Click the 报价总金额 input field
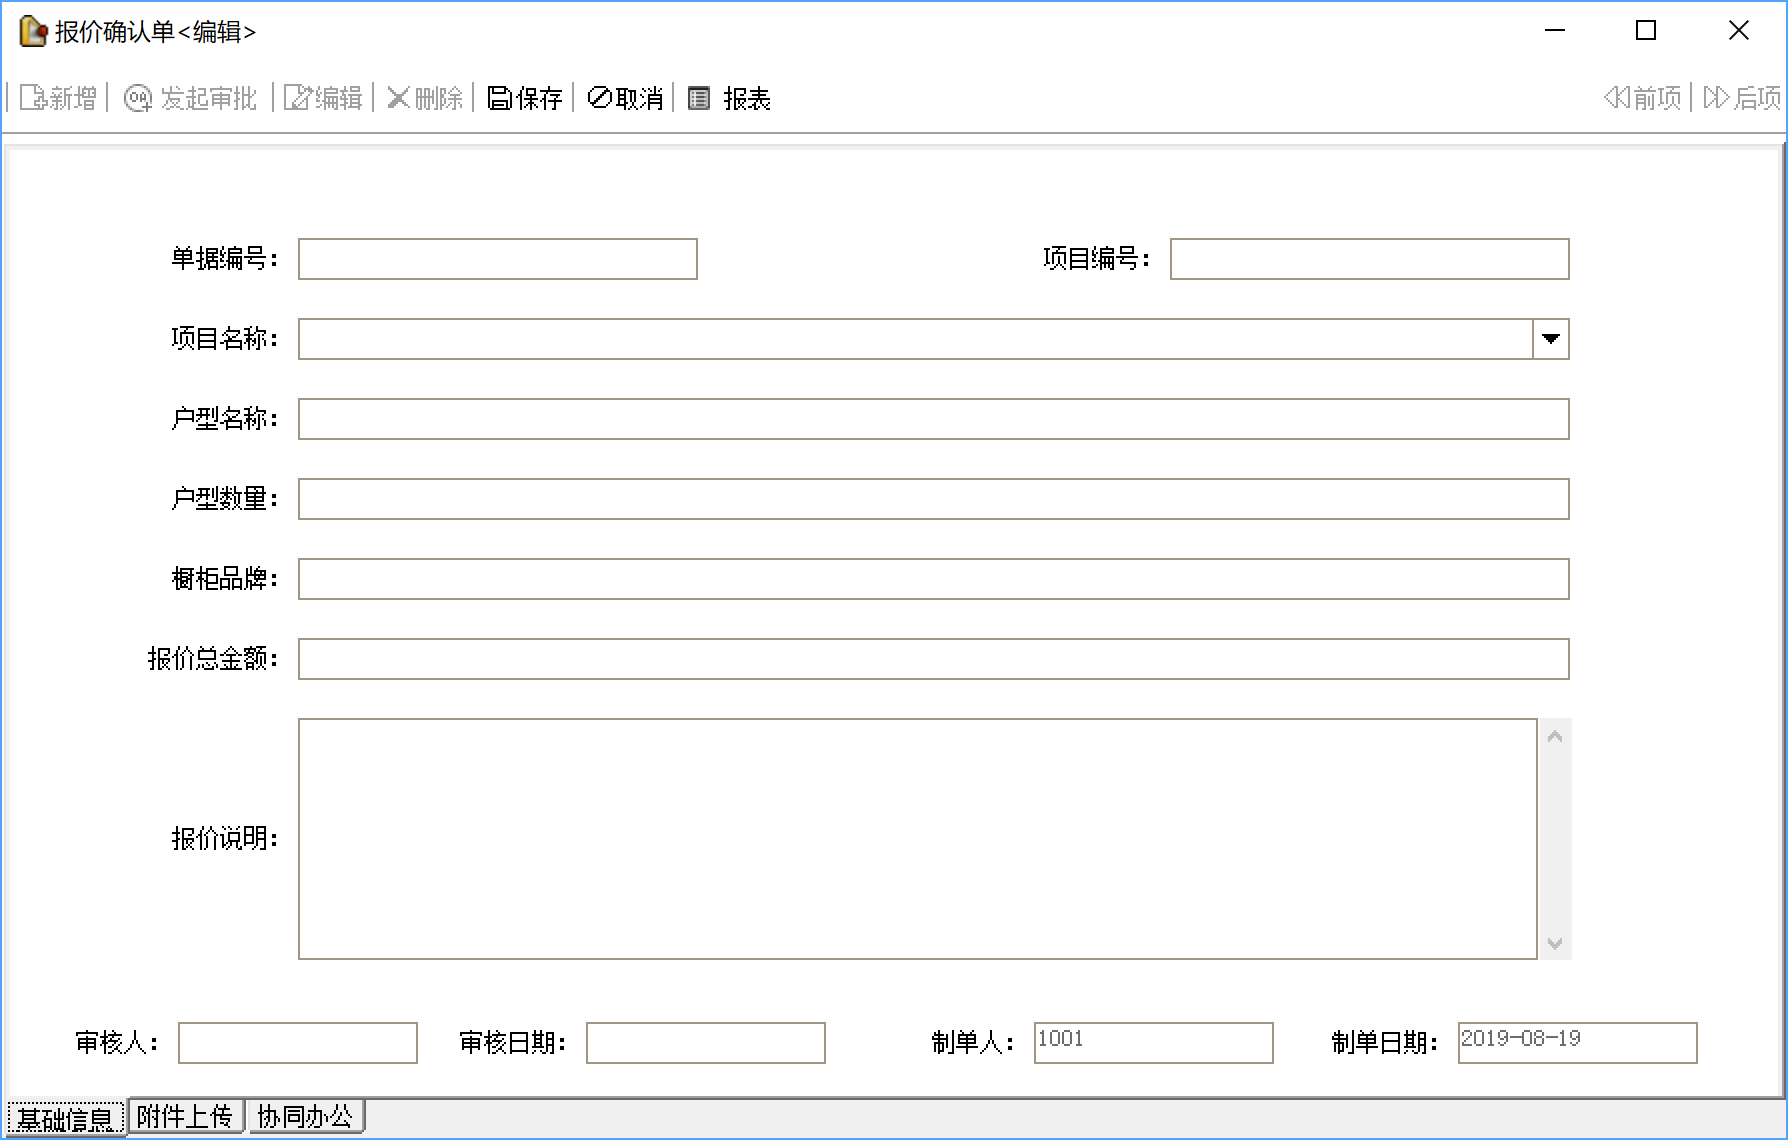The image size is (1788, 1140). (x=933, y=659)
